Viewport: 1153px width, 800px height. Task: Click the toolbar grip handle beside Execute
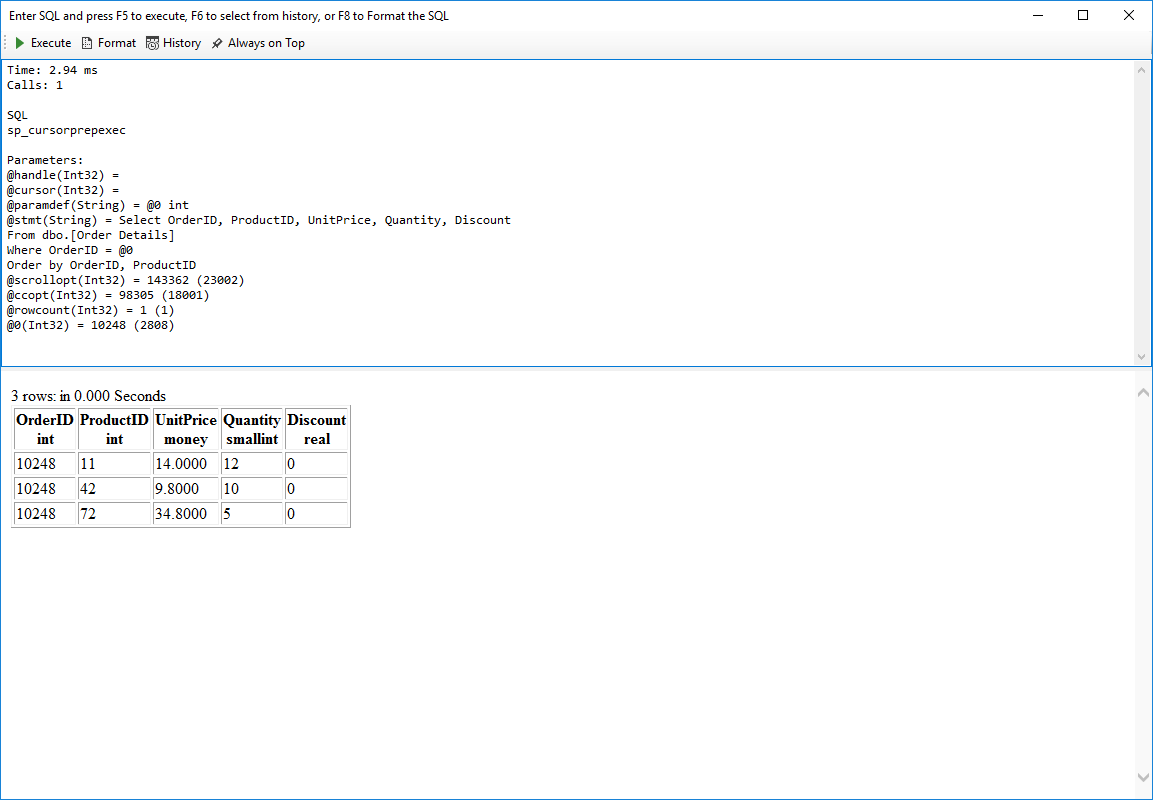click(x=6, y=43)
